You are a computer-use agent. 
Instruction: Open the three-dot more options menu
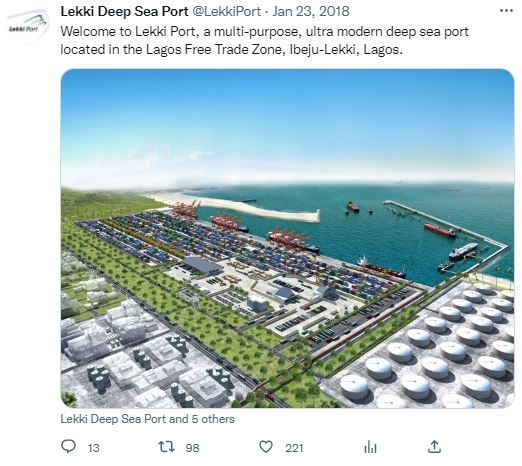click(x=506, y=11)
